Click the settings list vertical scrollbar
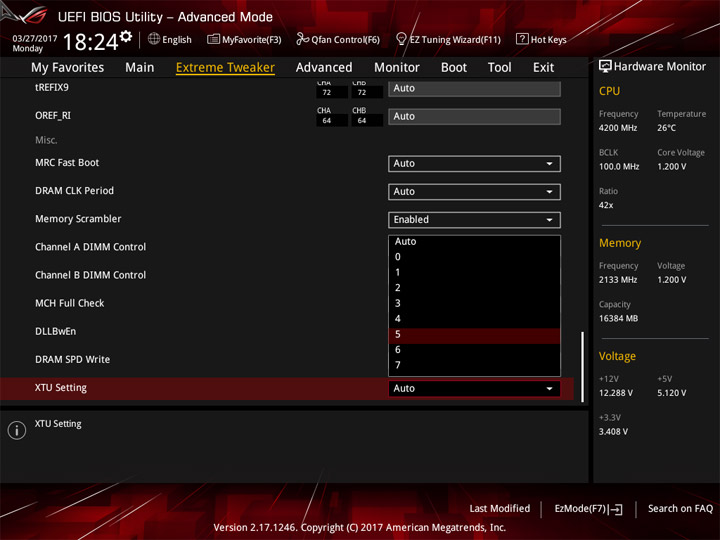This screenshot has height=540, width=720. tap(583, 366)
